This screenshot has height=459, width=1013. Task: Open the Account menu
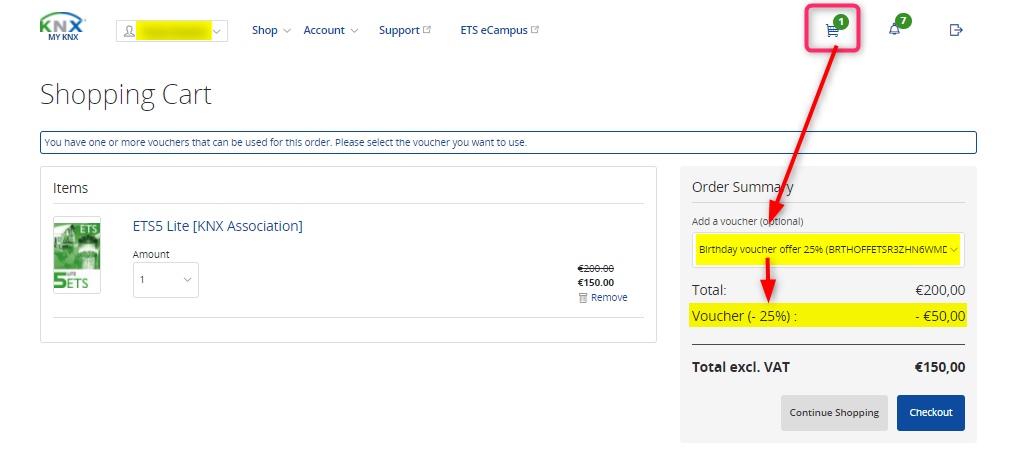pos(331,30)
